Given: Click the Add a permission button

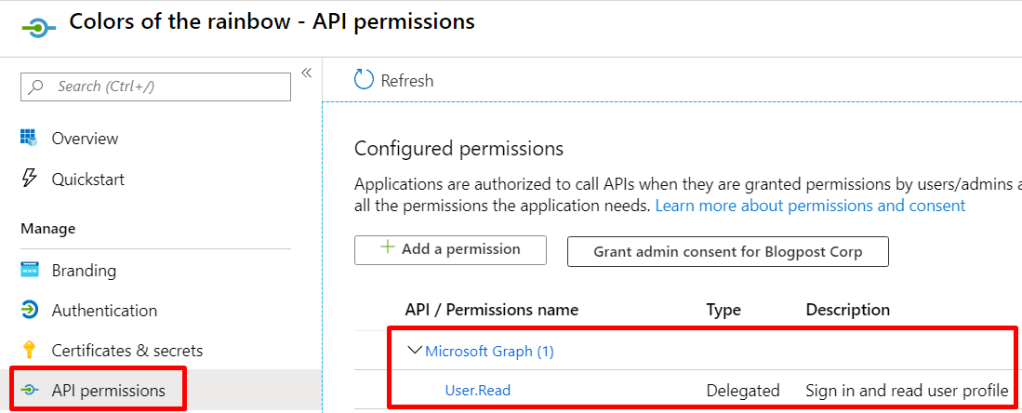Looking at the screenshot, I should (x=450, y=250).
